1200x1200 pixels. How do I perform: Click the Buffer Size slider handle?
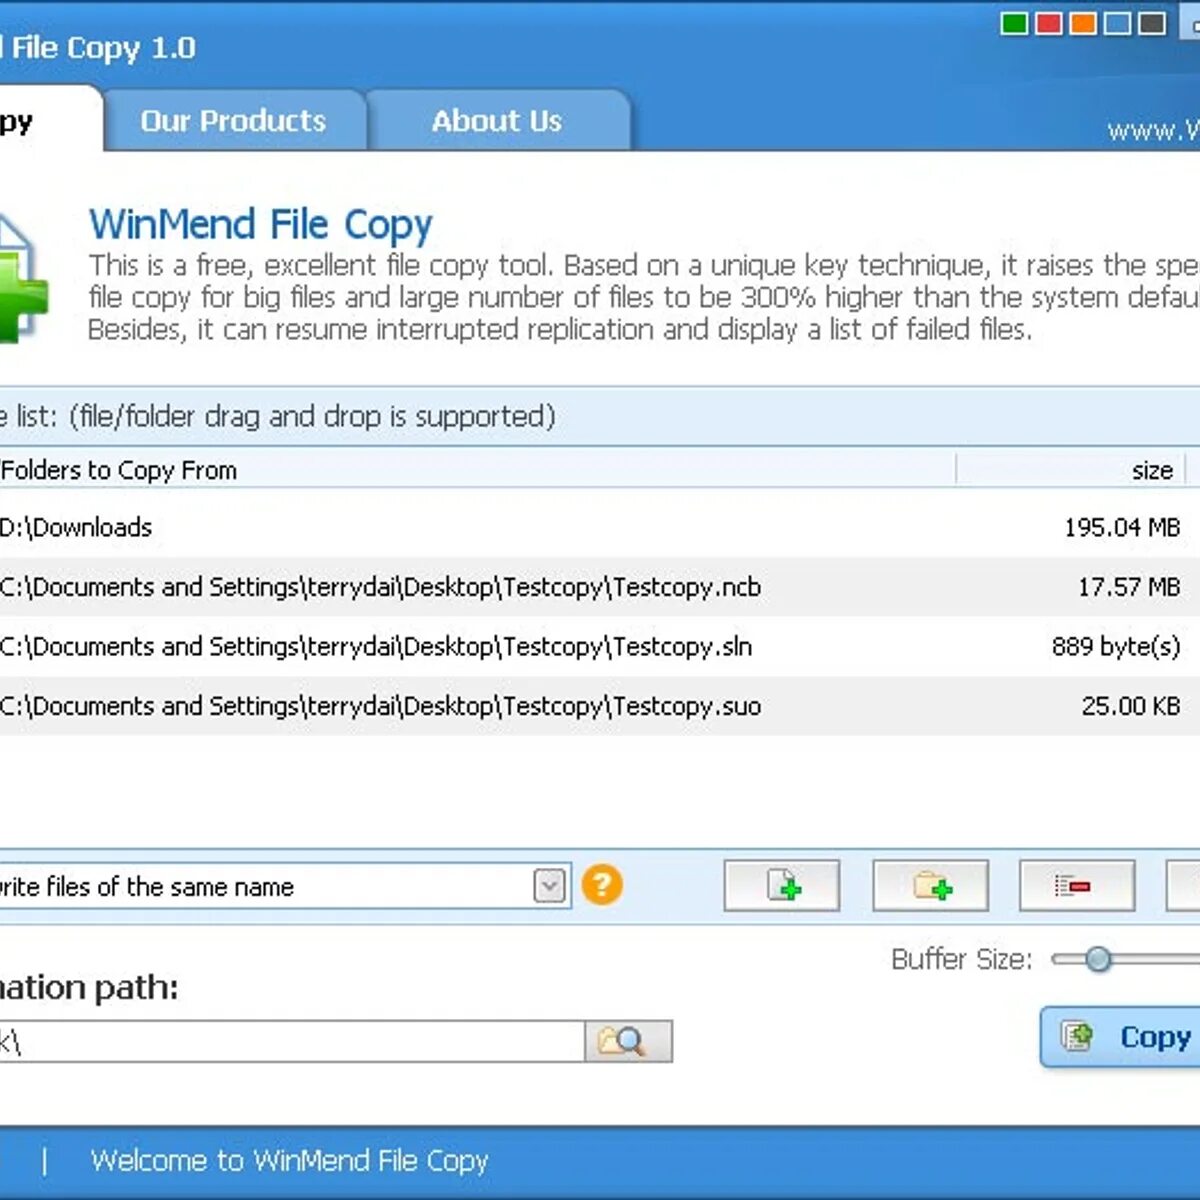pyautogui.click(x=1098, y=959)
